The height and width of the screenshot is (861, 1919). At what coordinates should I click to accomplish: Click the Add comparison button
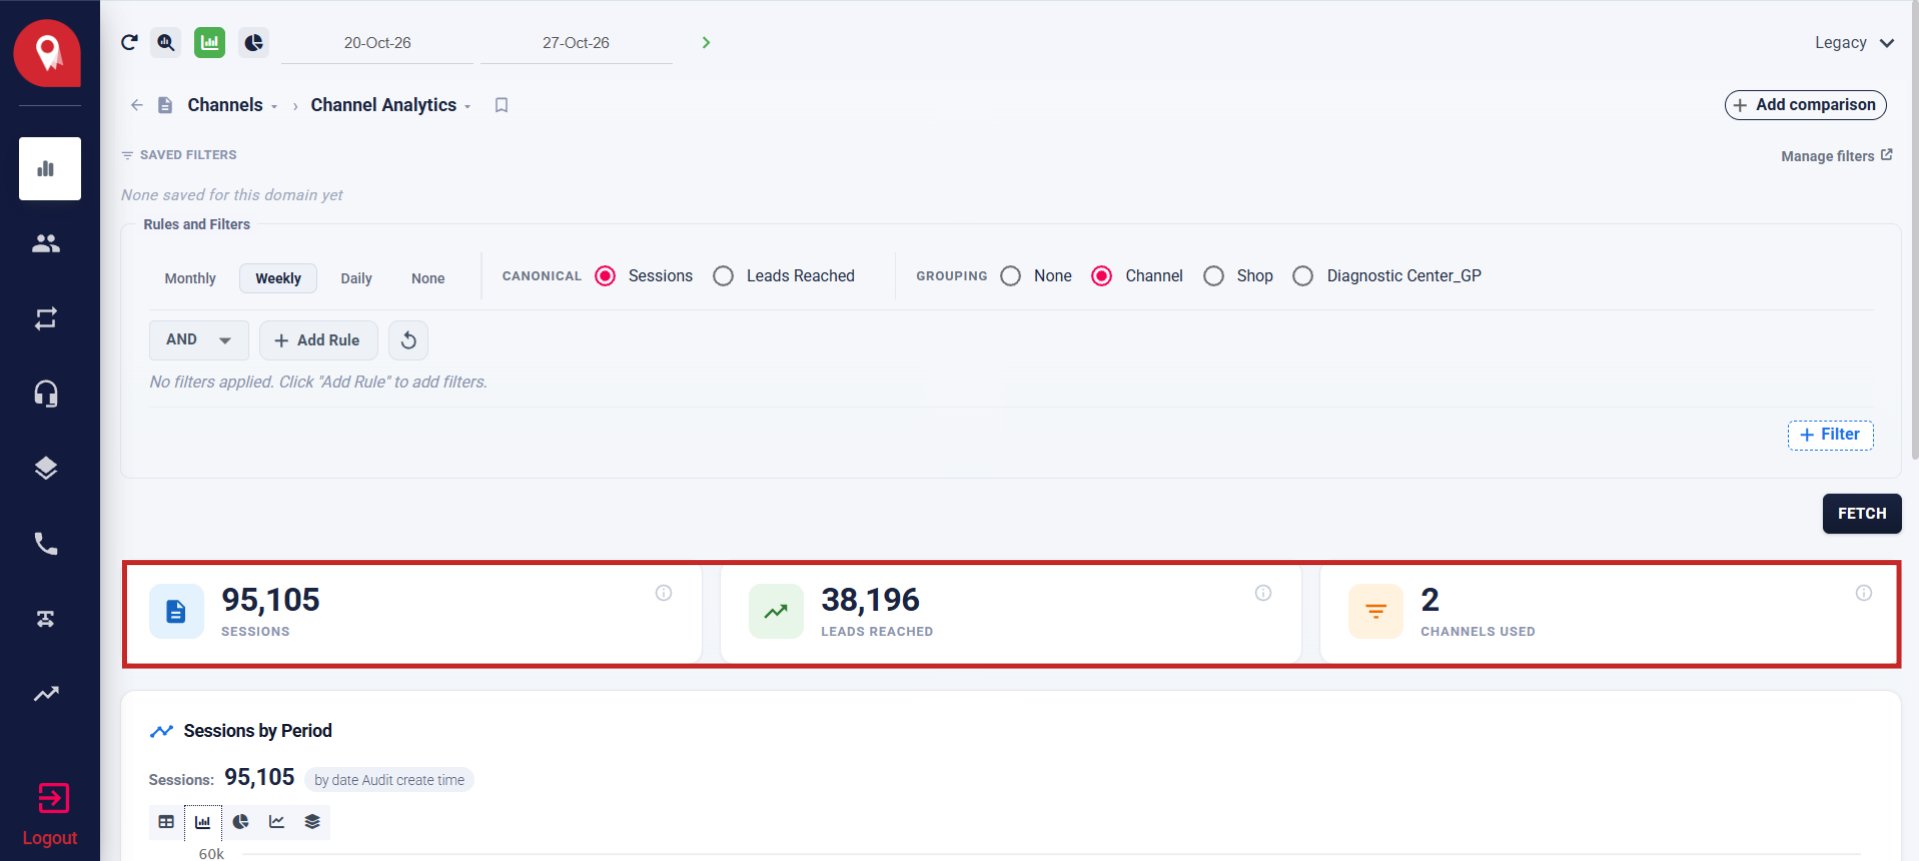tap(1805, 105)
